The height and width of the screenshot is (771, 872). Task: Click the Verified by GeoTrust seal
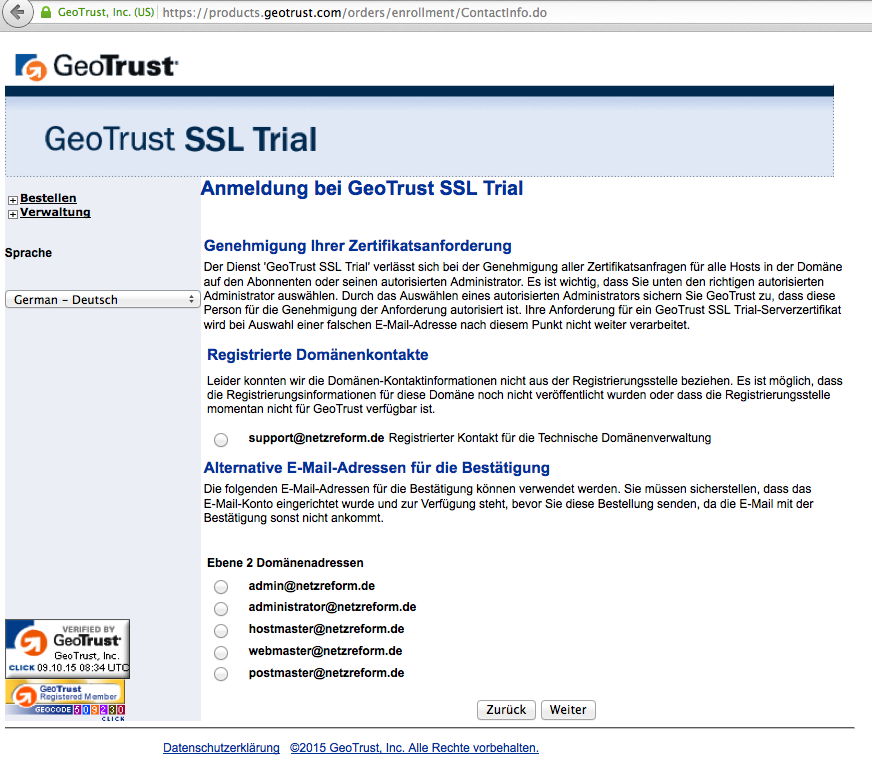tap(67, 648)
